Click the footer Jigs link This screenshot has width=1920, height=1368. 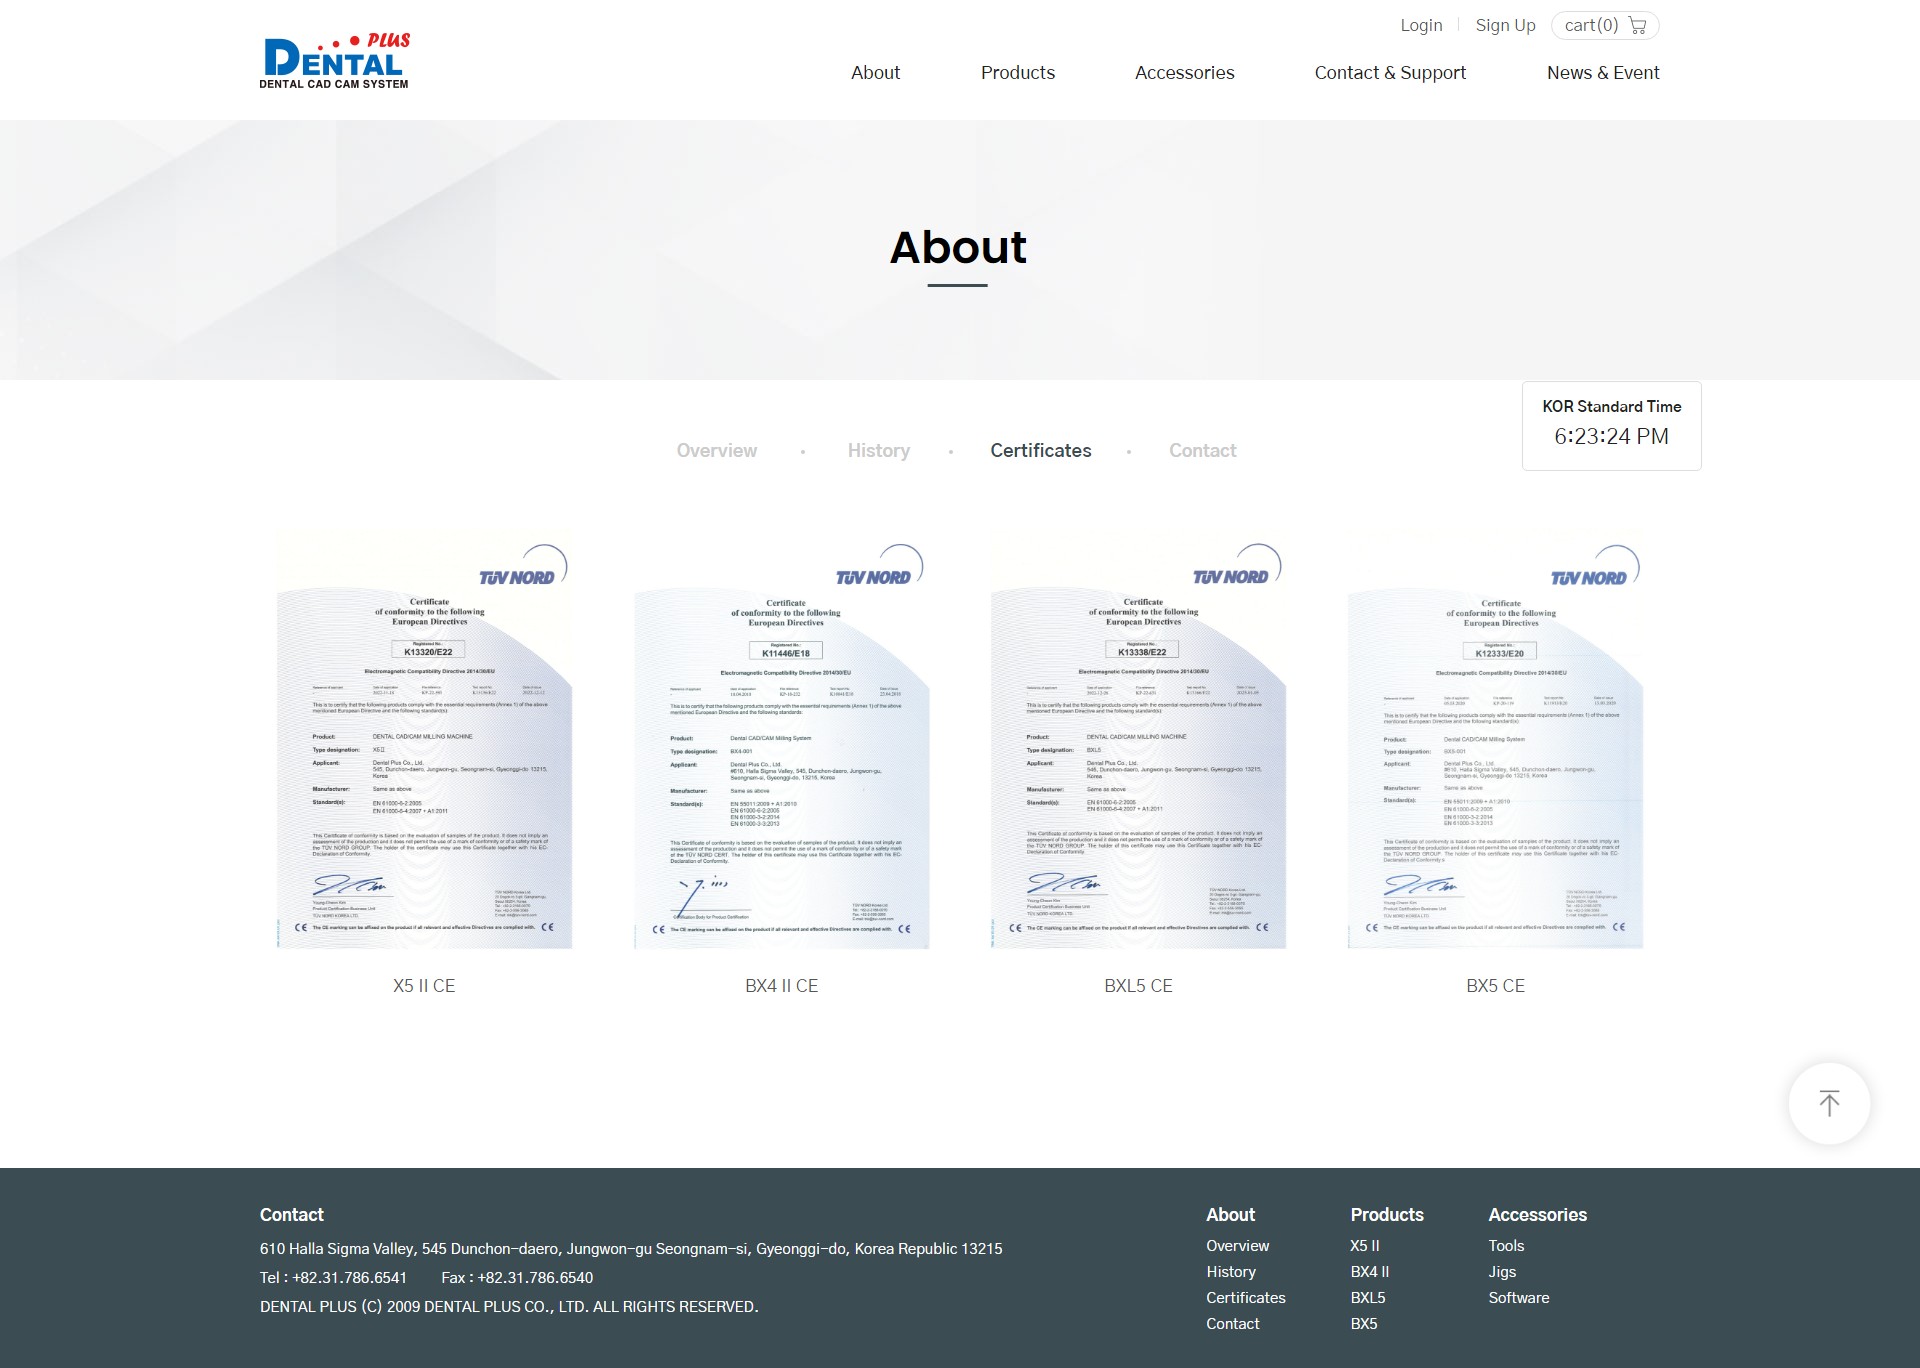[x=1502, y=1271]
